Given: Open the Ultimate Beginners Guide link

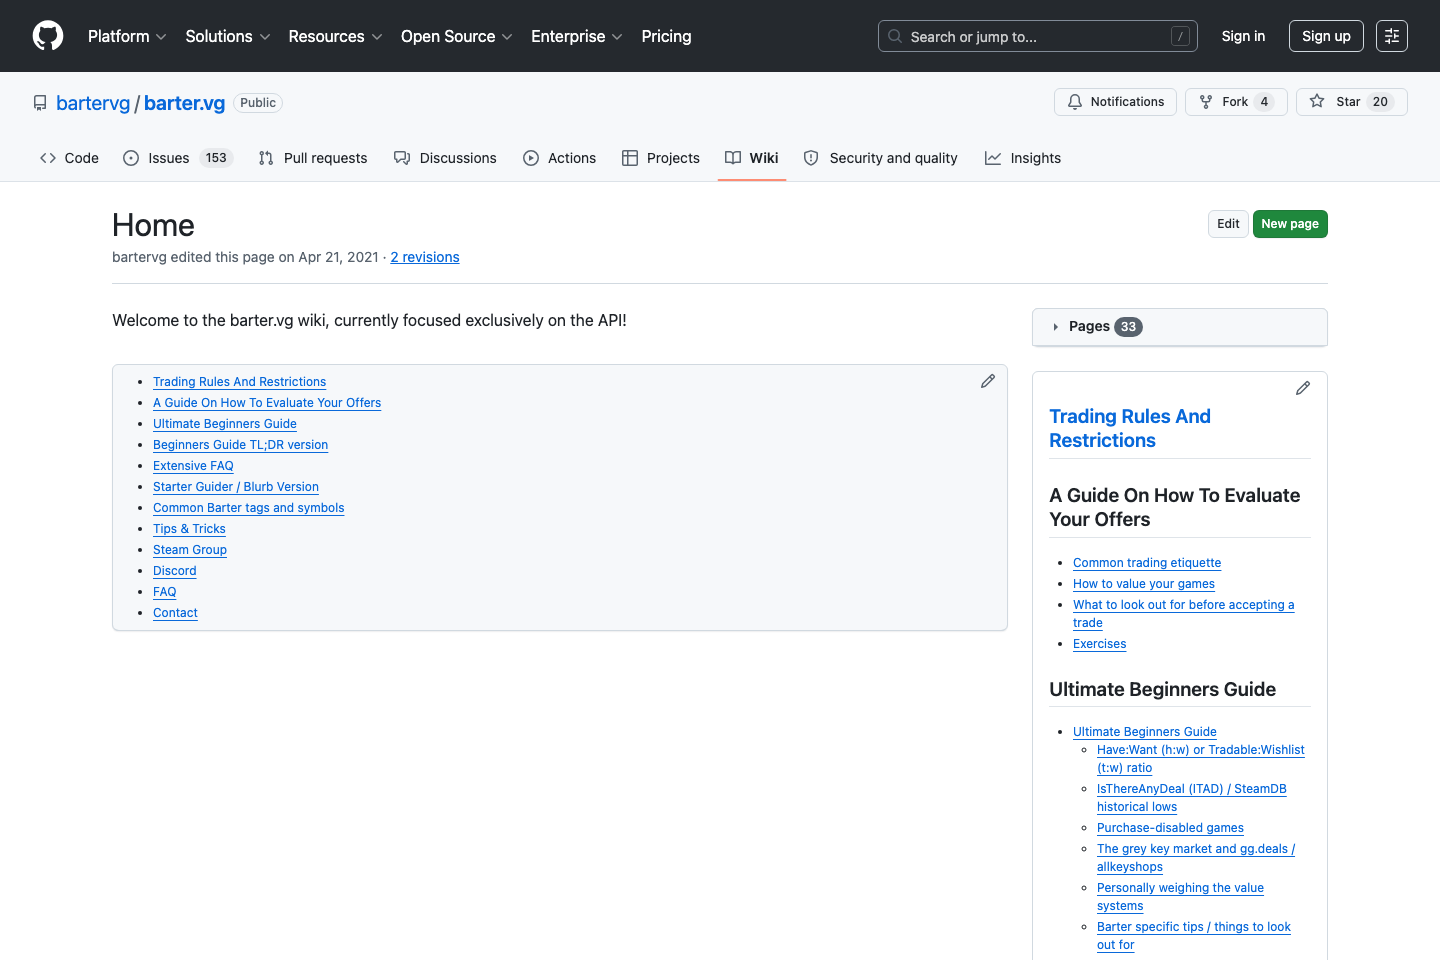Looking at the screenshot, I should click(224, 423).
